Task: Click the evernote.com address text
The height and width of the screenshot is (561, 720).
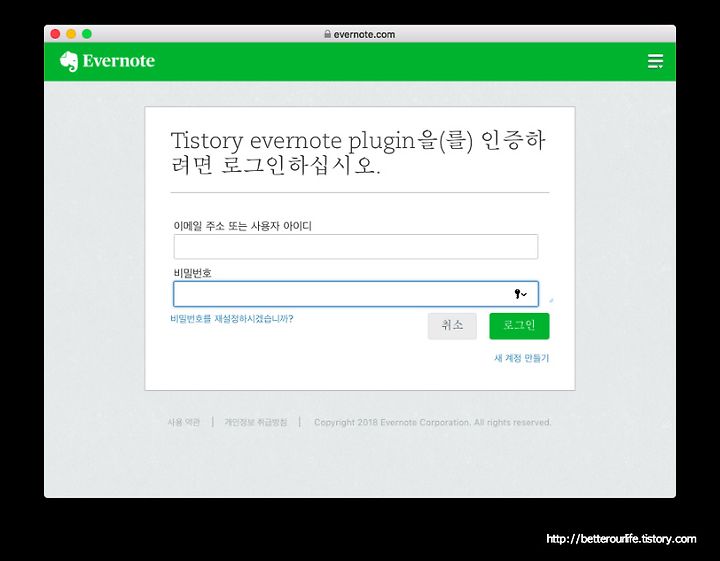Action: (364, 34)
